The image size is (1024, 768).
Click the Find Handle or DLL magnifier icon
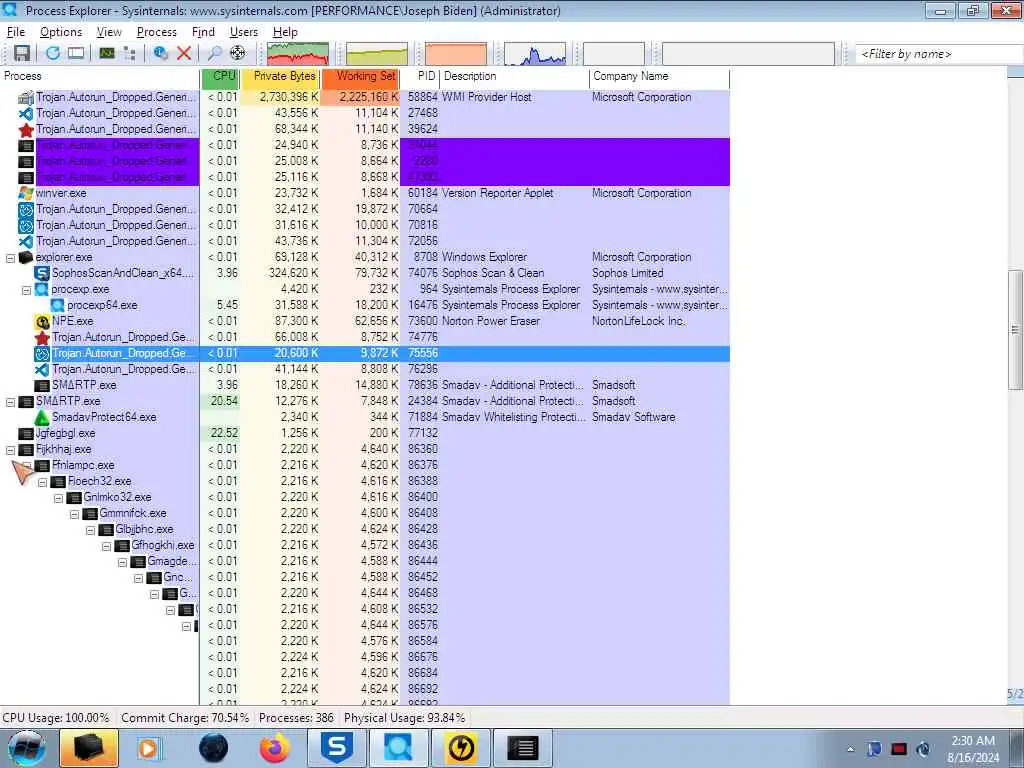[x=214, y=54]
